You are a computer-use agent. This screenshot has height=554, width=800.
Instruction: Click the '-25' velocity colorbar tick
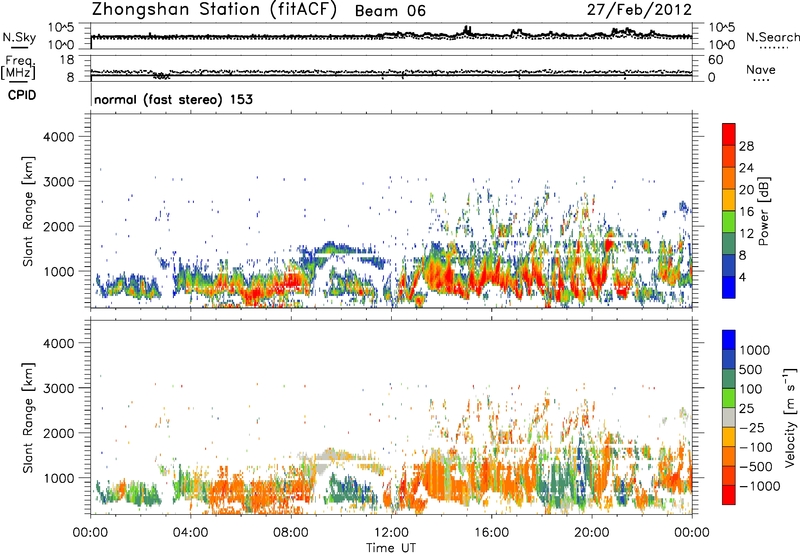click(x=752, y=427)
